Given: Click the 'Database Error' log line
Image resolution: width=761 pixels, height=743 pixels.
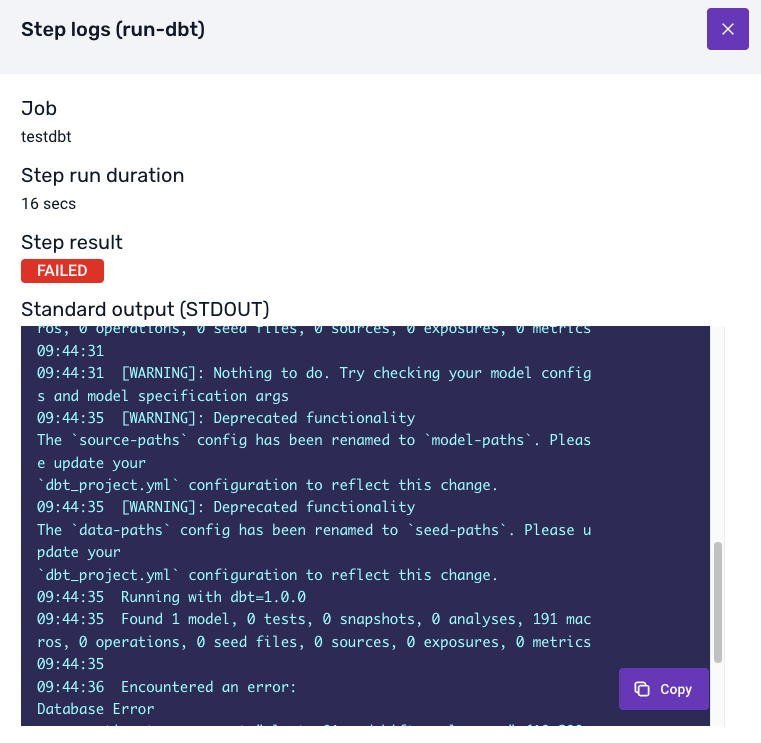Looking at the screenshot, I should (96, 709).
